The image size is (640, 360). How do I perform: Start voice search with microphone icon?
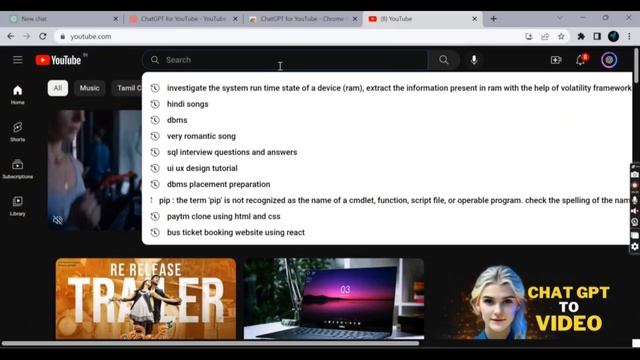pos(474,60)
